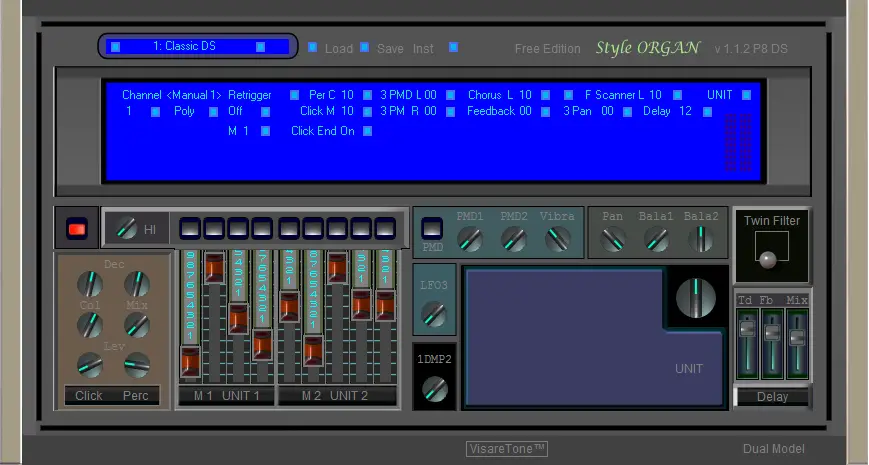Click the PMD2 knob
Viewport: 869px width, 465px height.
(x=513, y=239)
